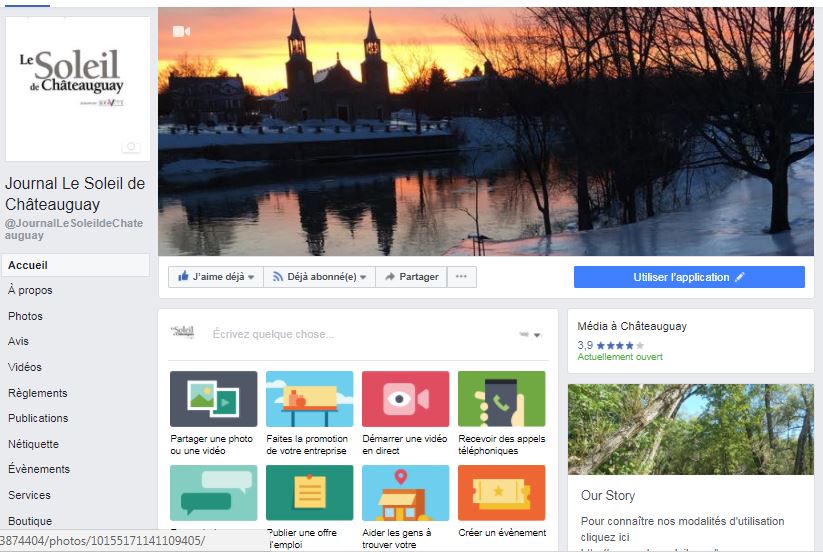This screenshot has width=823, height=552.
Task: Open the Déjà abonné(e) dropdown
Action: coord(319,277)
